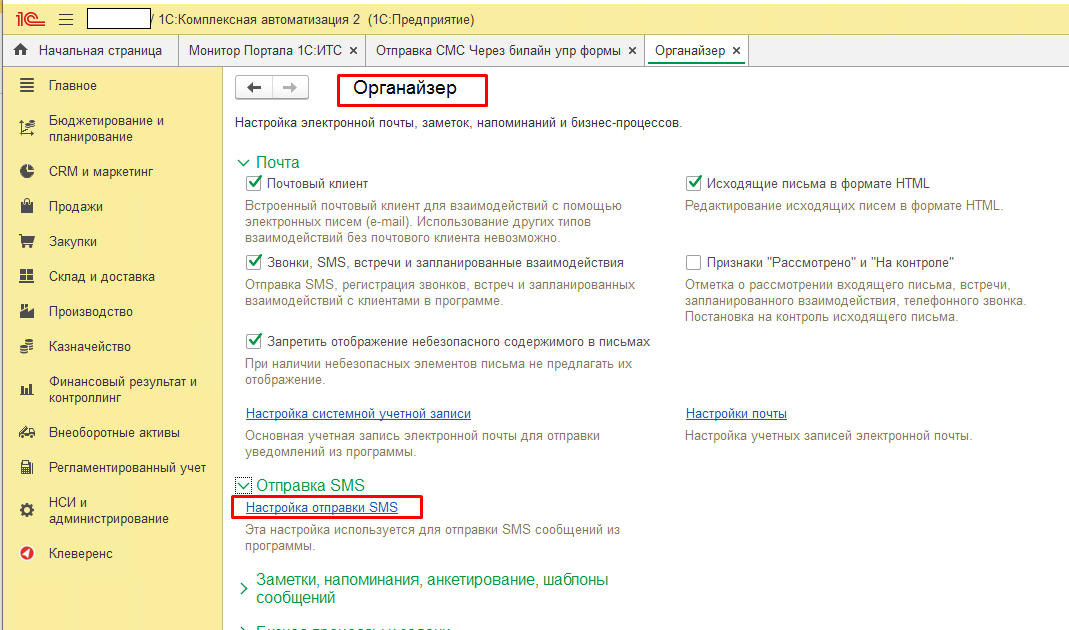
Task: Click the Бюджетирование и планирование icon
Action: pyautogui.click(x=27, y=128)
